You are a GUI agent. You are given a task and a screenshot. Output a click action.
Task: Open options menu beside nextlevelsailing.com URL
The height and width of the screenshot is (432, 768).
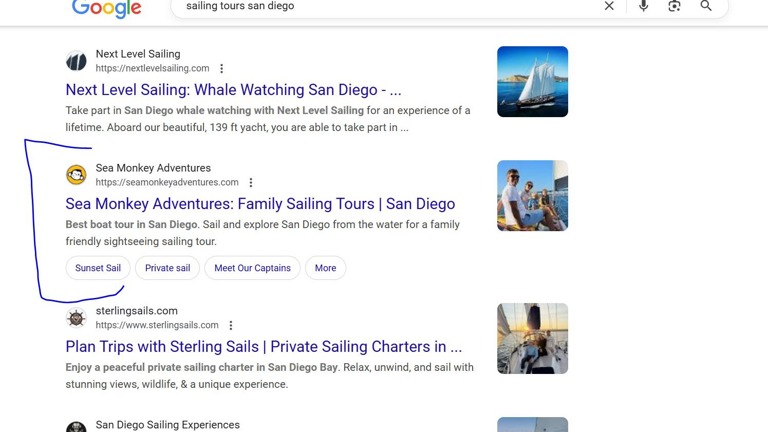tap(222, 69)
